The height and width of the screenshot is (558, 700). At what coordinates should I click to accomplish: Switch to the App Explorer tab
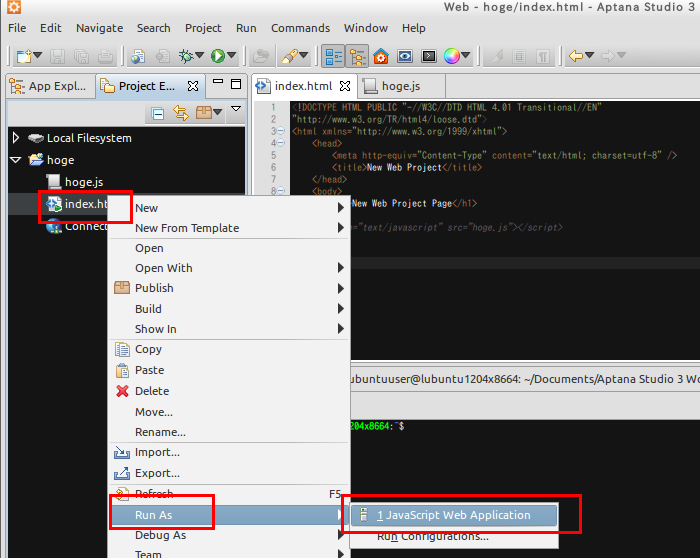[51, 86]
